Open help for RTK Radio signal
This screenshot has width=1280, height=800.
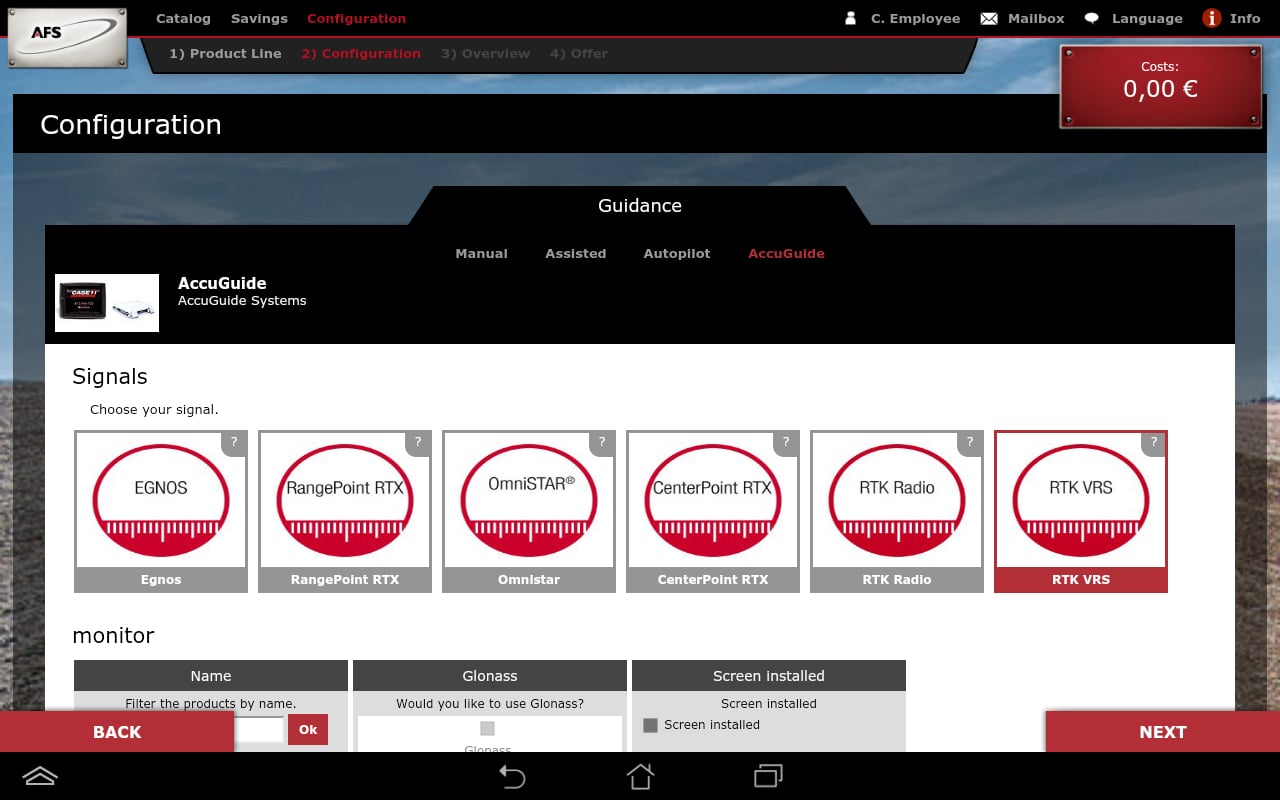pos(970,443)
